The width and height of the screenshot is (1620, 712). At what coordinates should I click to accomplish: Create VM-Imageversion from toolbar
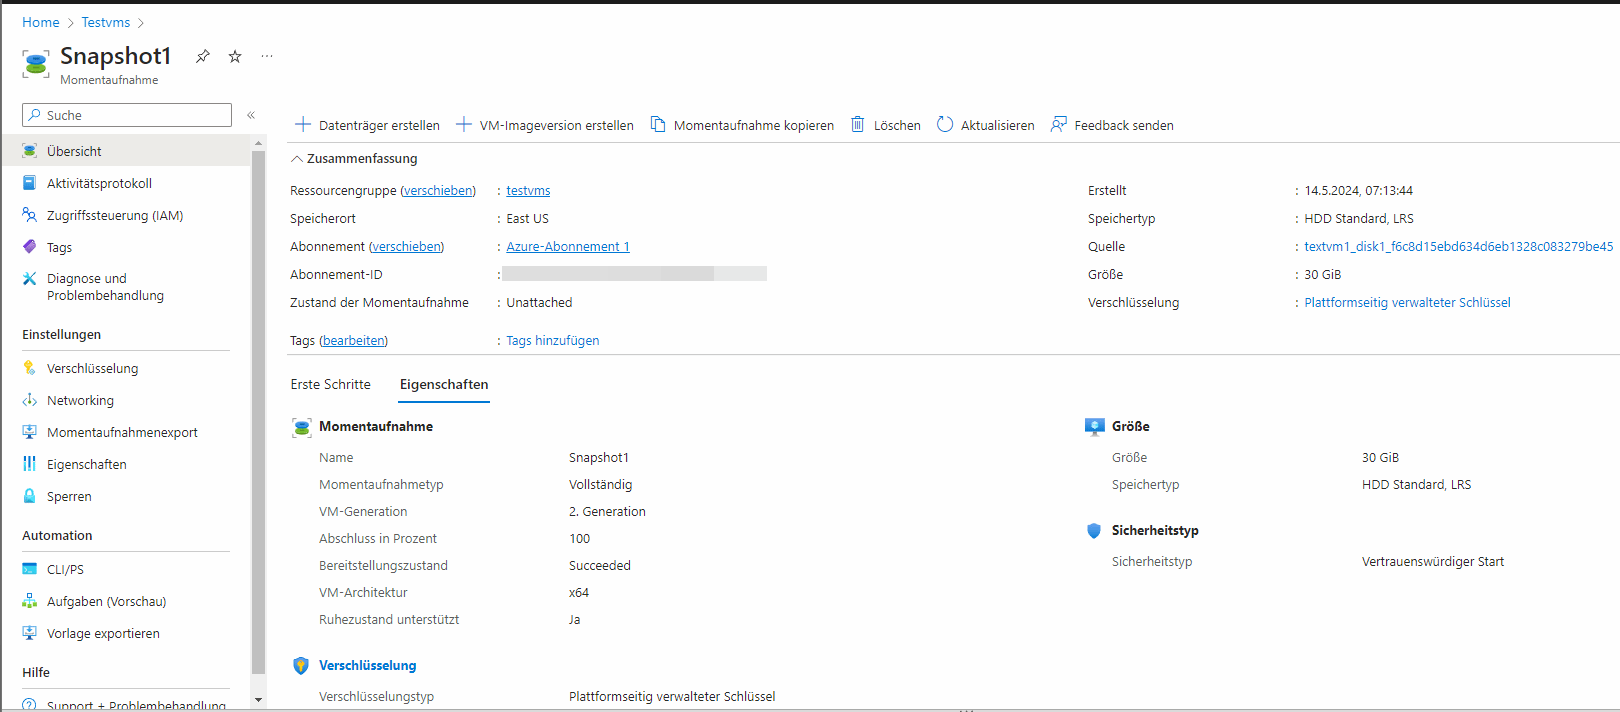coord(545,125)
